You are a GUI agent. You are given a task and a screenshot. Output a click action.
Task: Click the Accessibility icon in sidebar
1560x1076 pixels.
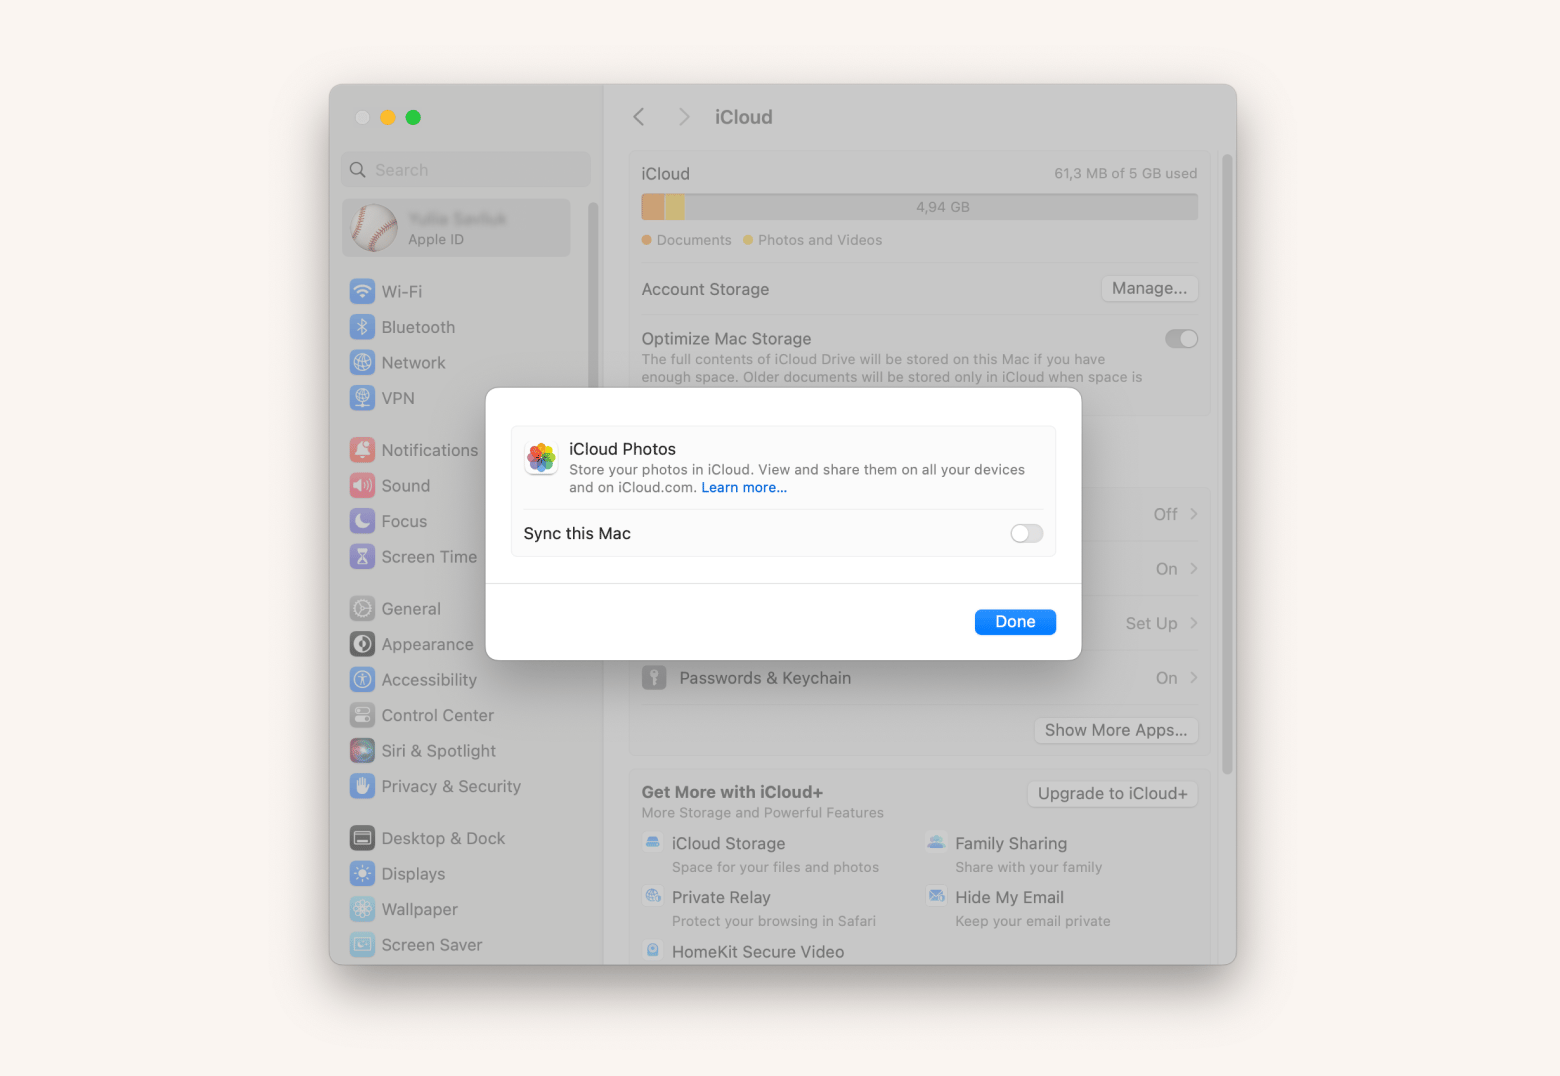(362, 680)
